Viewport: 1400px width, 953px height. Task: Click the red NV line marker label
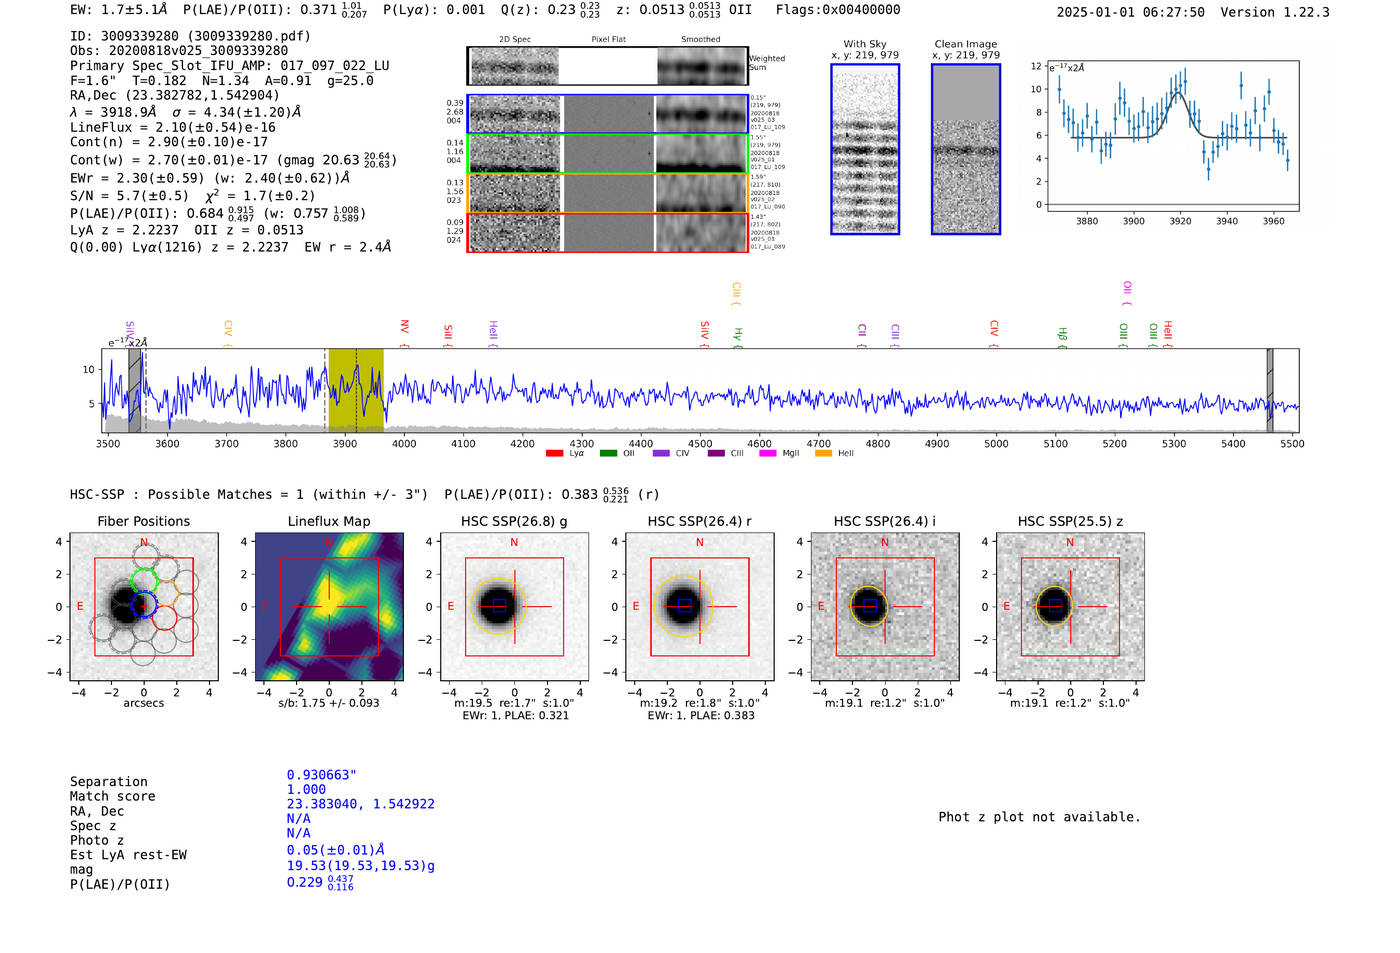[x=404, y=333]
